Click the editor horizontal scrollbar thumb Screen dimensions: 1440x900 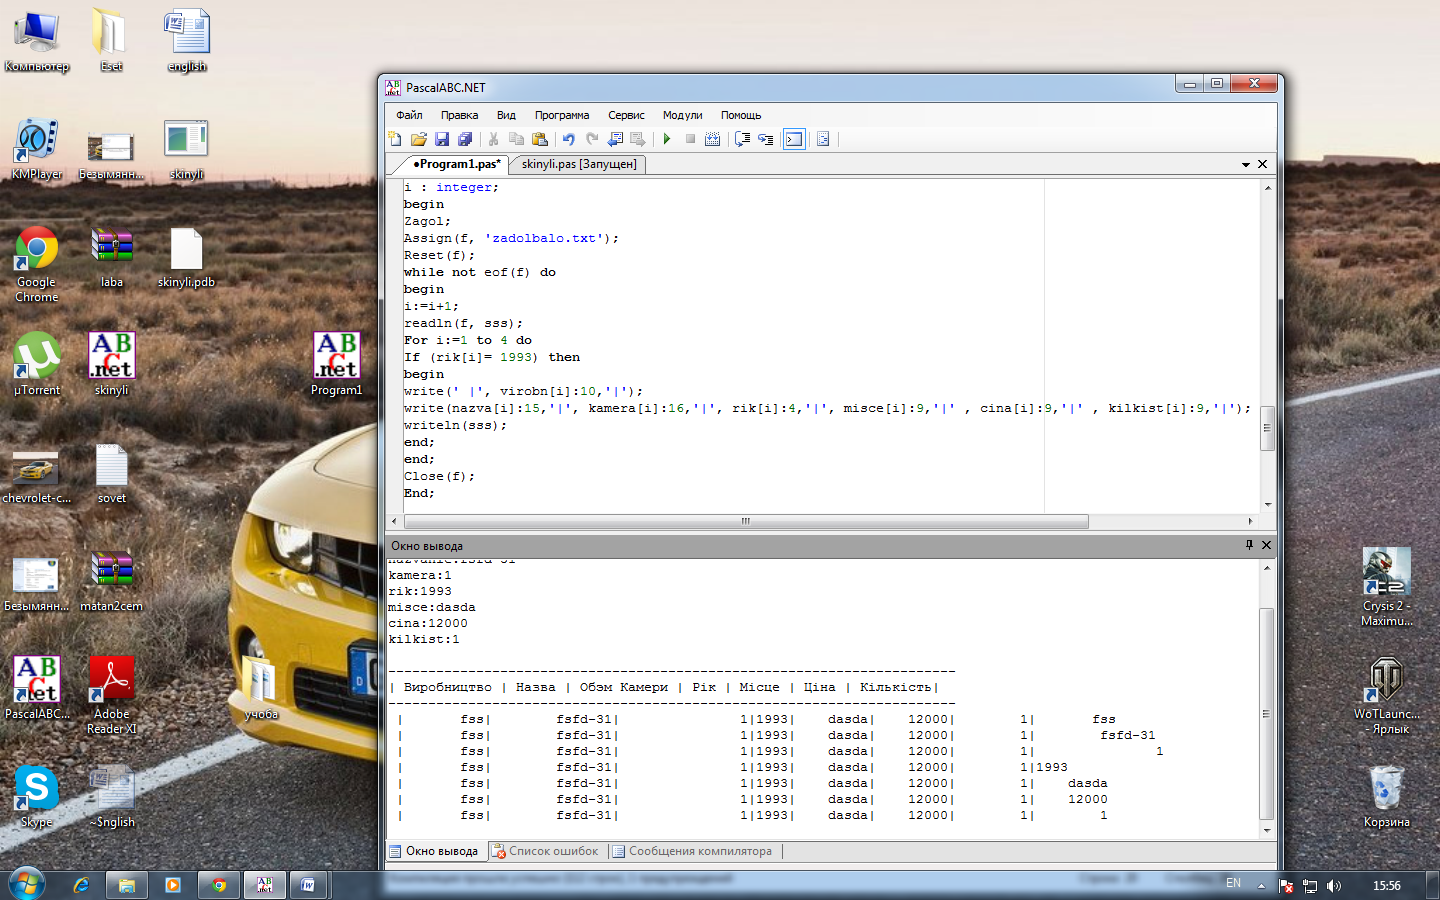coord(745,521)
